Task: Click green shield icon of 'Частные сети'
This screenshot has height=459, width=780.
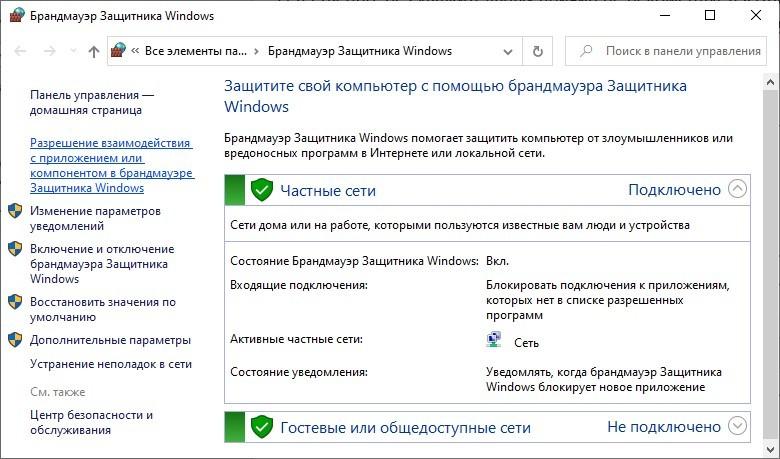Action: (x=262, y=190)
